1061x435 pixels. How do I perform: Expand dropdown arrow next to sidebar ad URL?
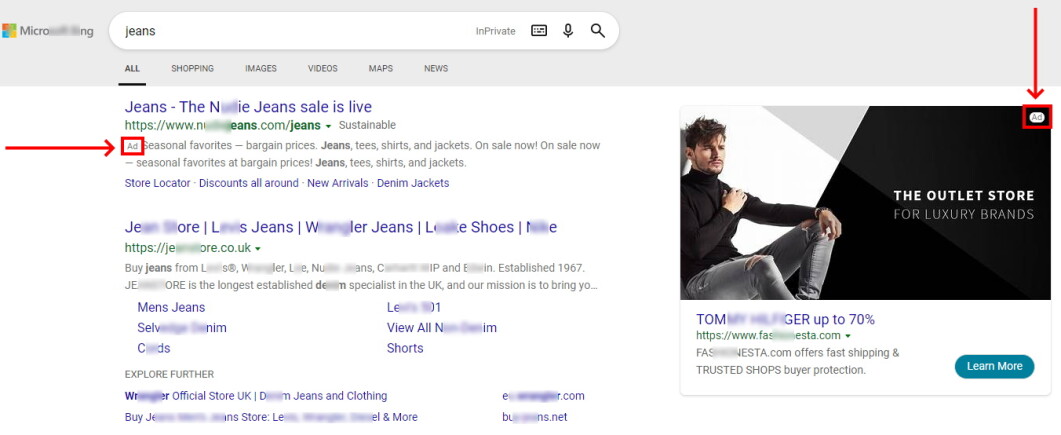[848, 336]
